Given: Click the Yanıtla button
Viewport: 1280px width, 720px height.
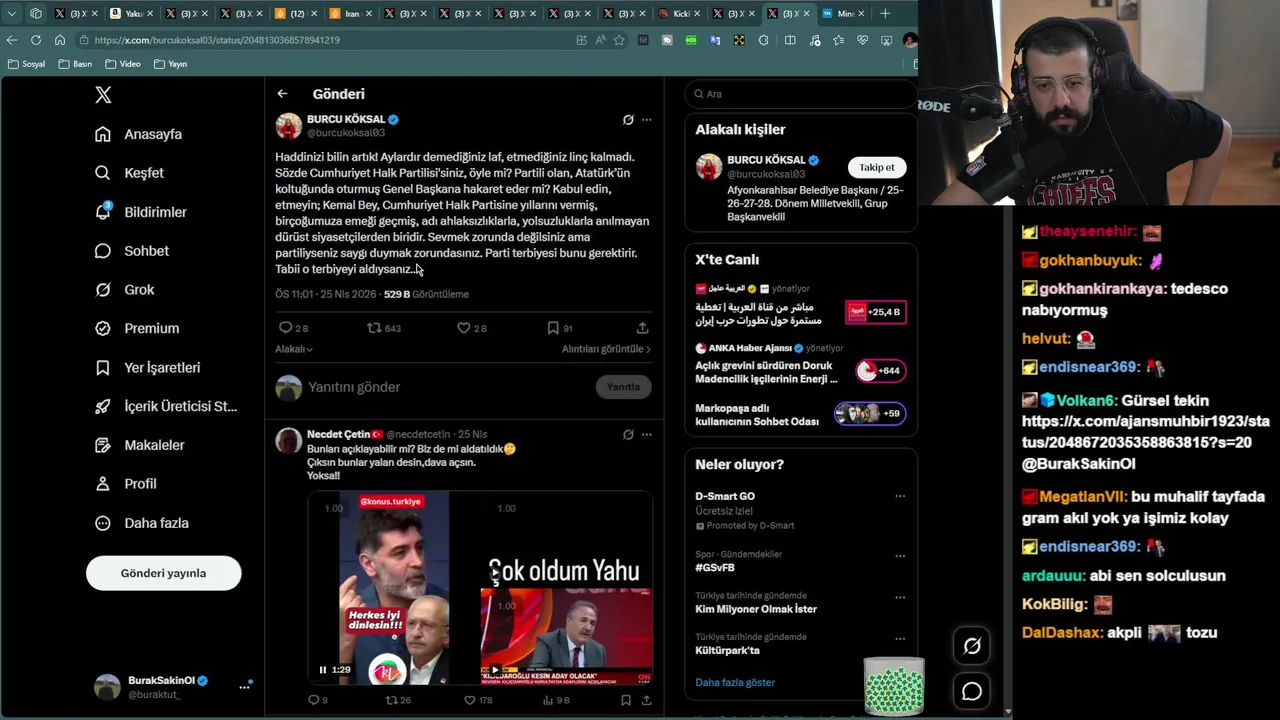Looking at the screenshot, I should point(623,387).
